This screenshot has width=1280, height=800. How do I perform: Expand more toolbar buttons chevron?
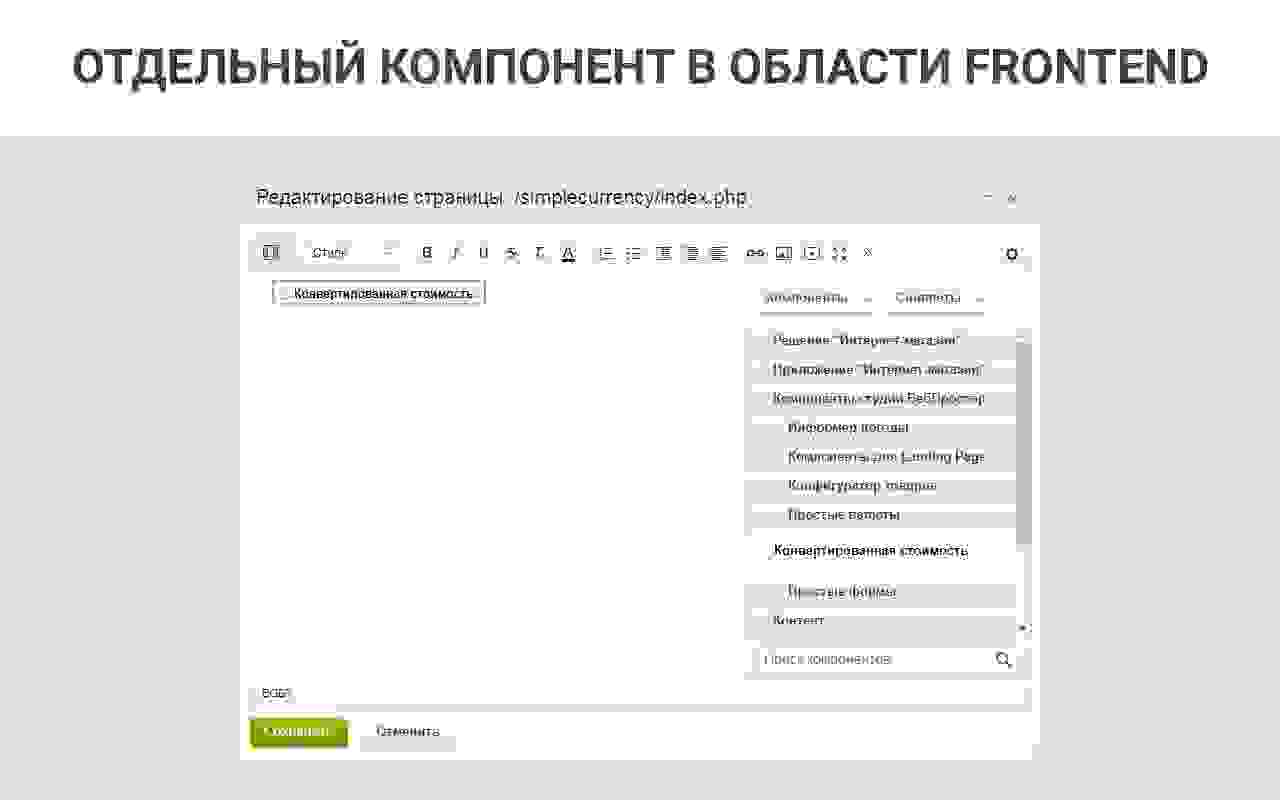click(867, 252)
